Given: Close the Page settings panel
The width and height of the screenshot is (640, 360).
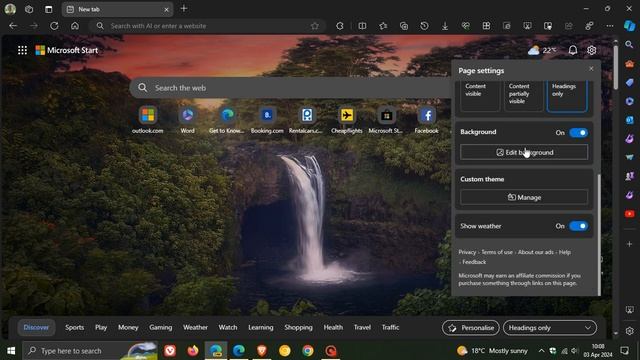Looking at the screenshot, I should 591,69.
